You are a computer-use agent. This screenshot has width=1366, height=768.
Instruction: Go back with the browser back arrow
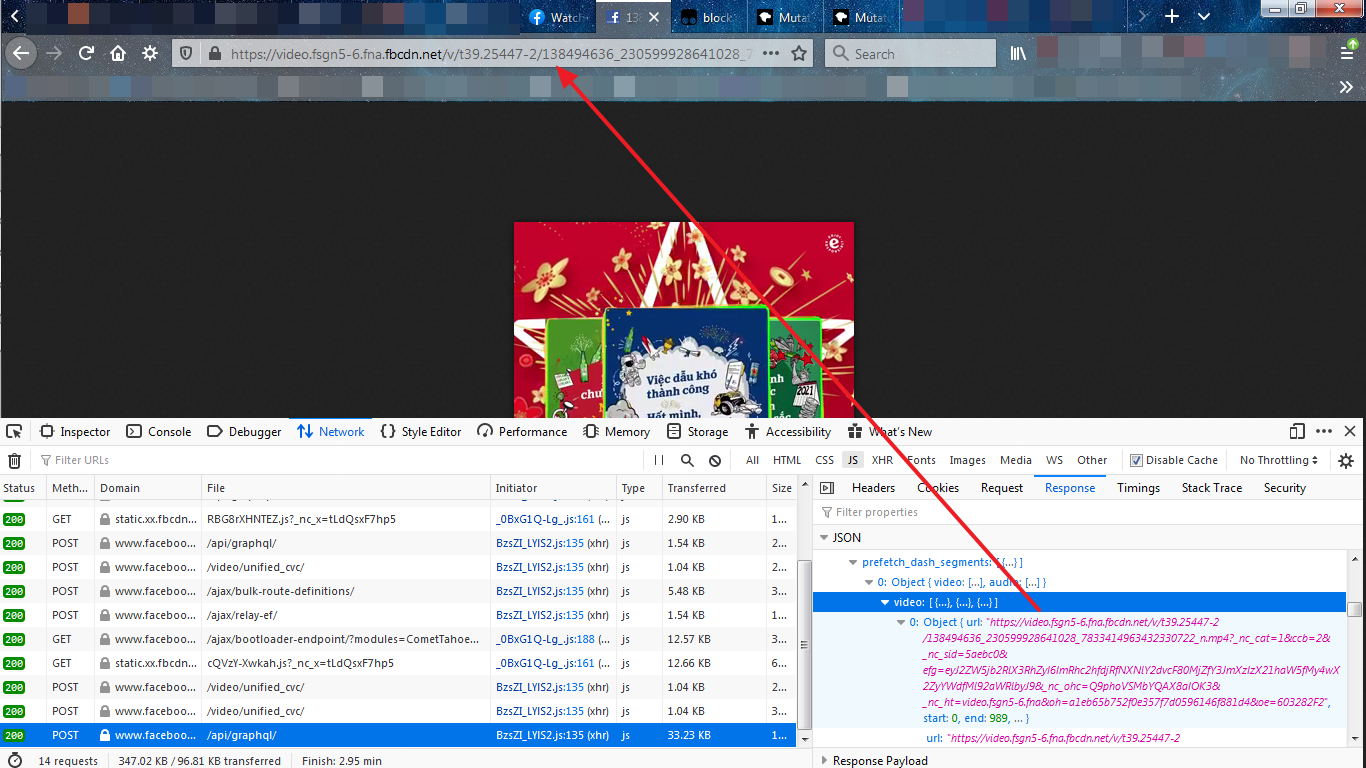click(x=21, y=53)
